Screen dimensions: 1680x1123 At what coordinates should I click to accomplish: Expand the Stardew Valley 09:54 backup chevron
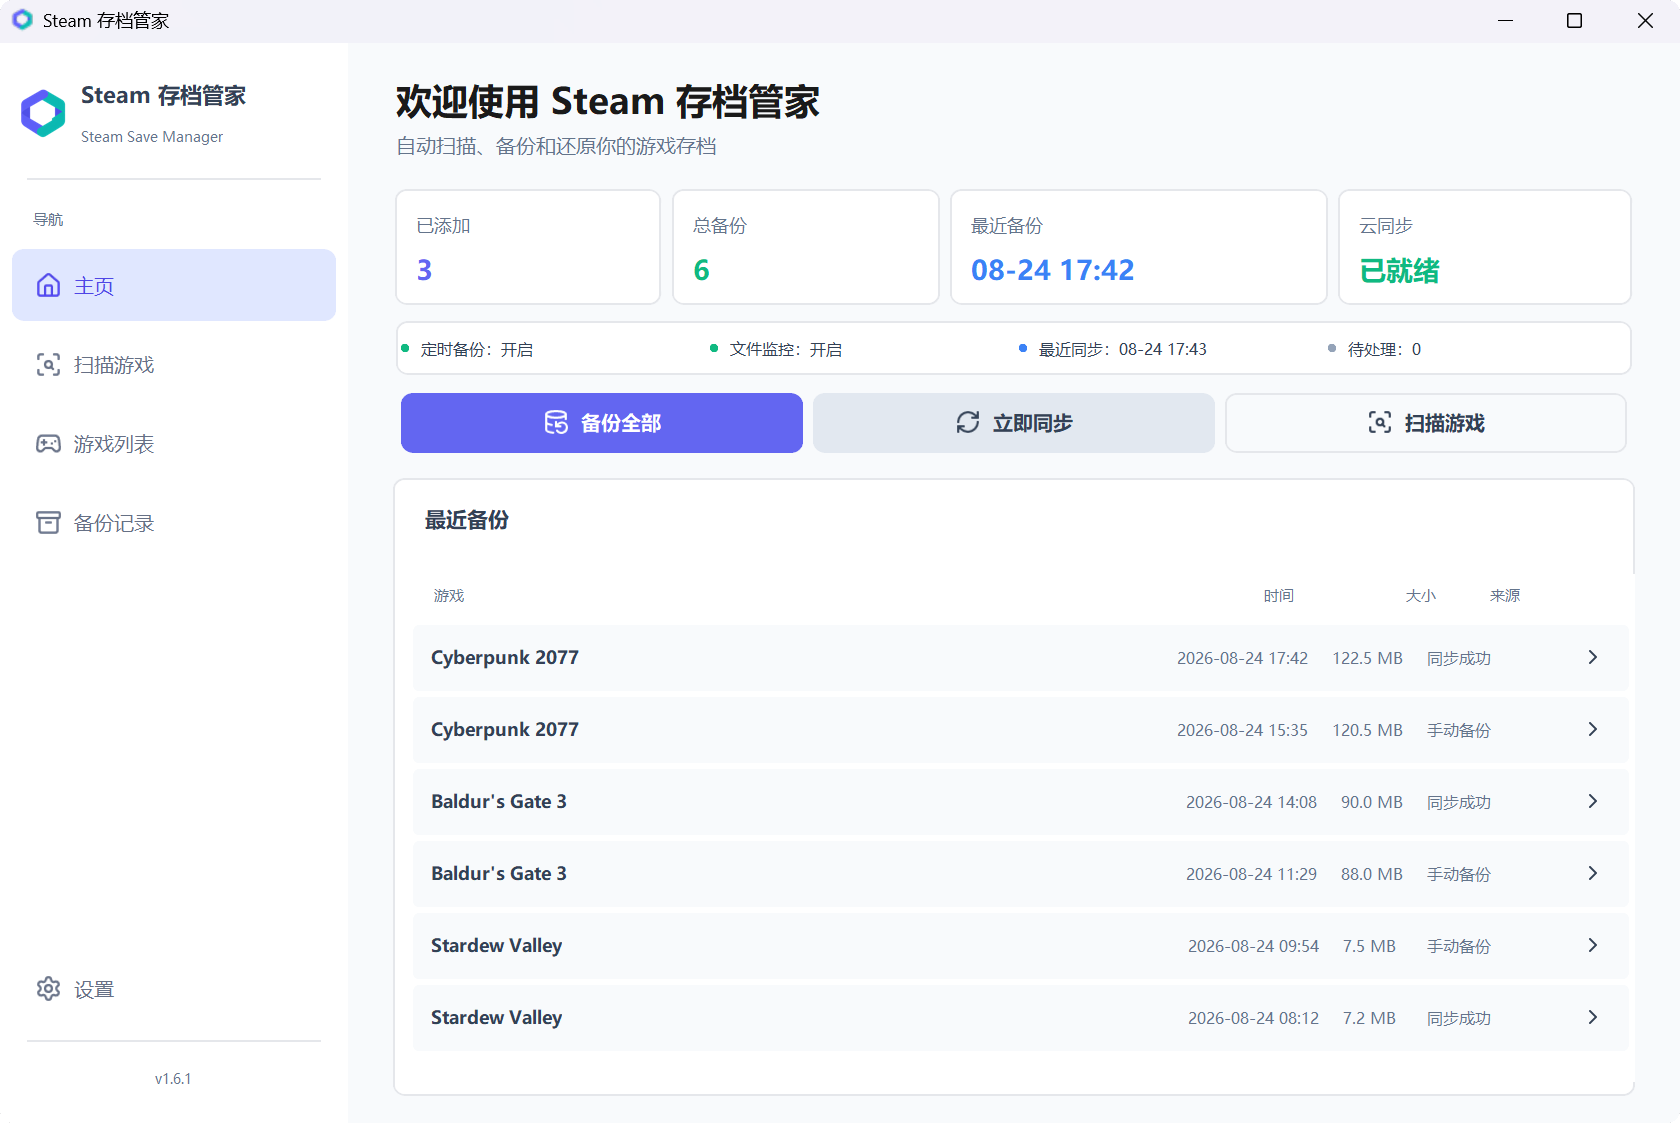[1593, 945]
